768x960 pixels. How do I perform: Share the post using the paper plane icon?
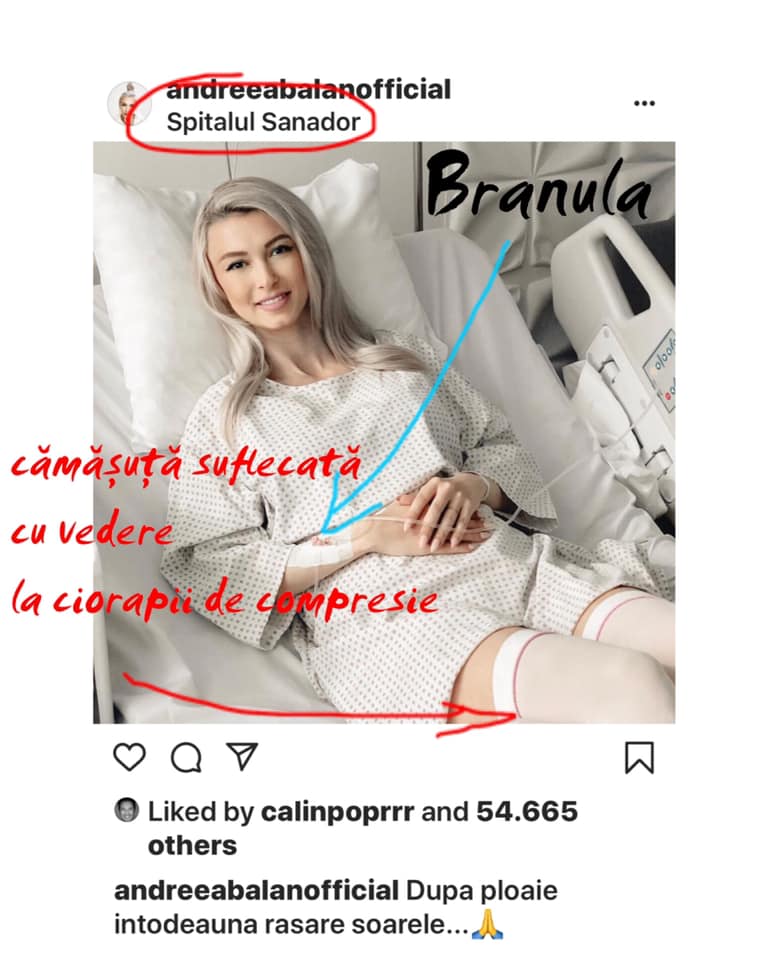[x=242, y=757]
